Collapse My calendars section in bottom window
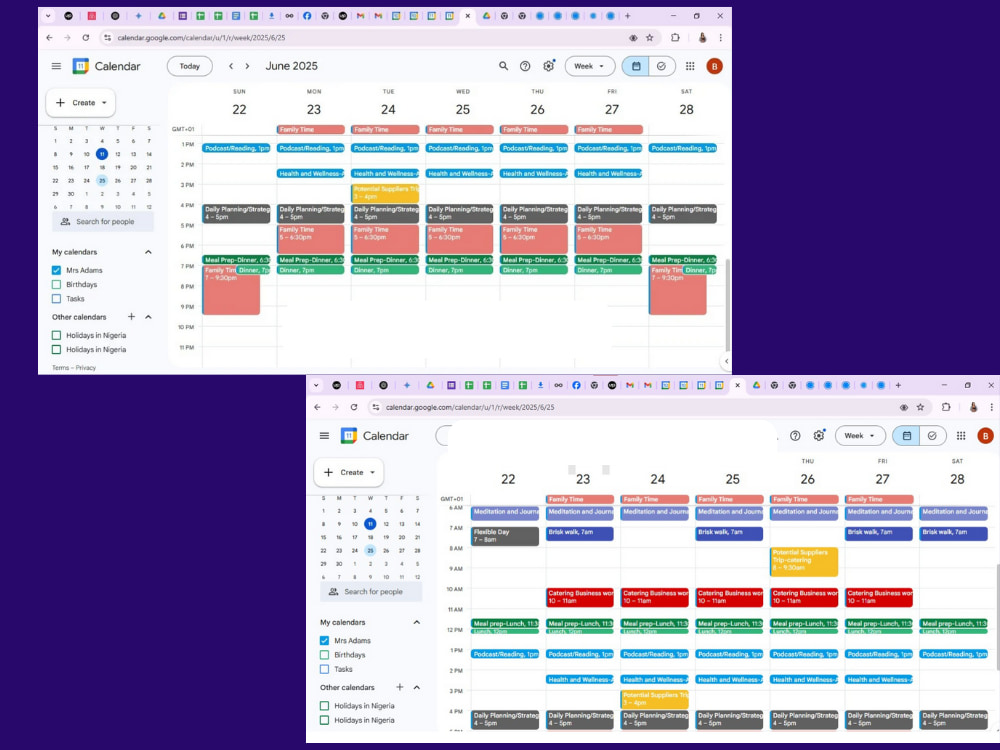This screenshot has width=1000, height=750. [x=417, y=622]
